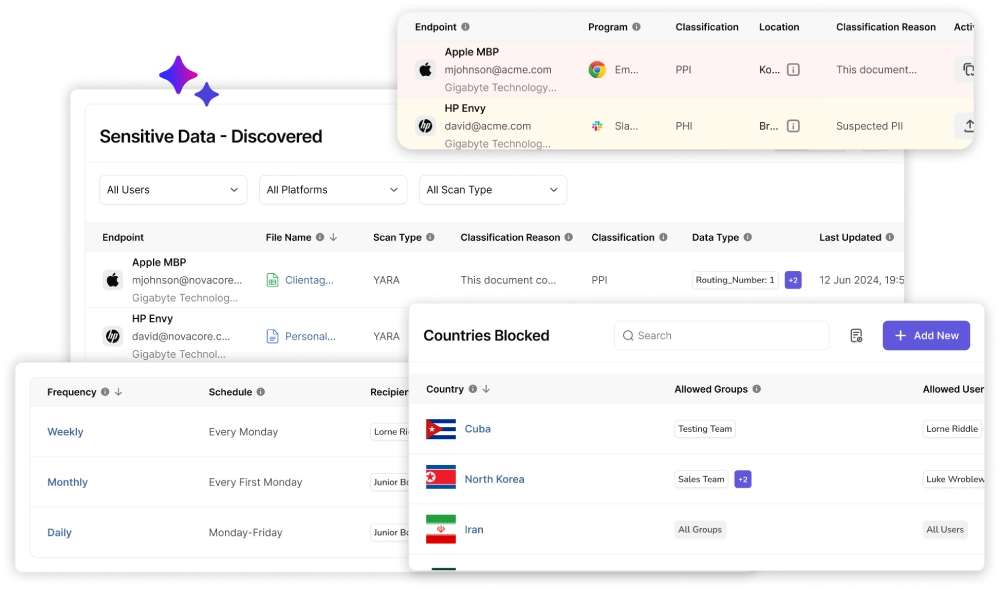
Task: Click the info icon next to Ko... location
Action: coord(793,70)
